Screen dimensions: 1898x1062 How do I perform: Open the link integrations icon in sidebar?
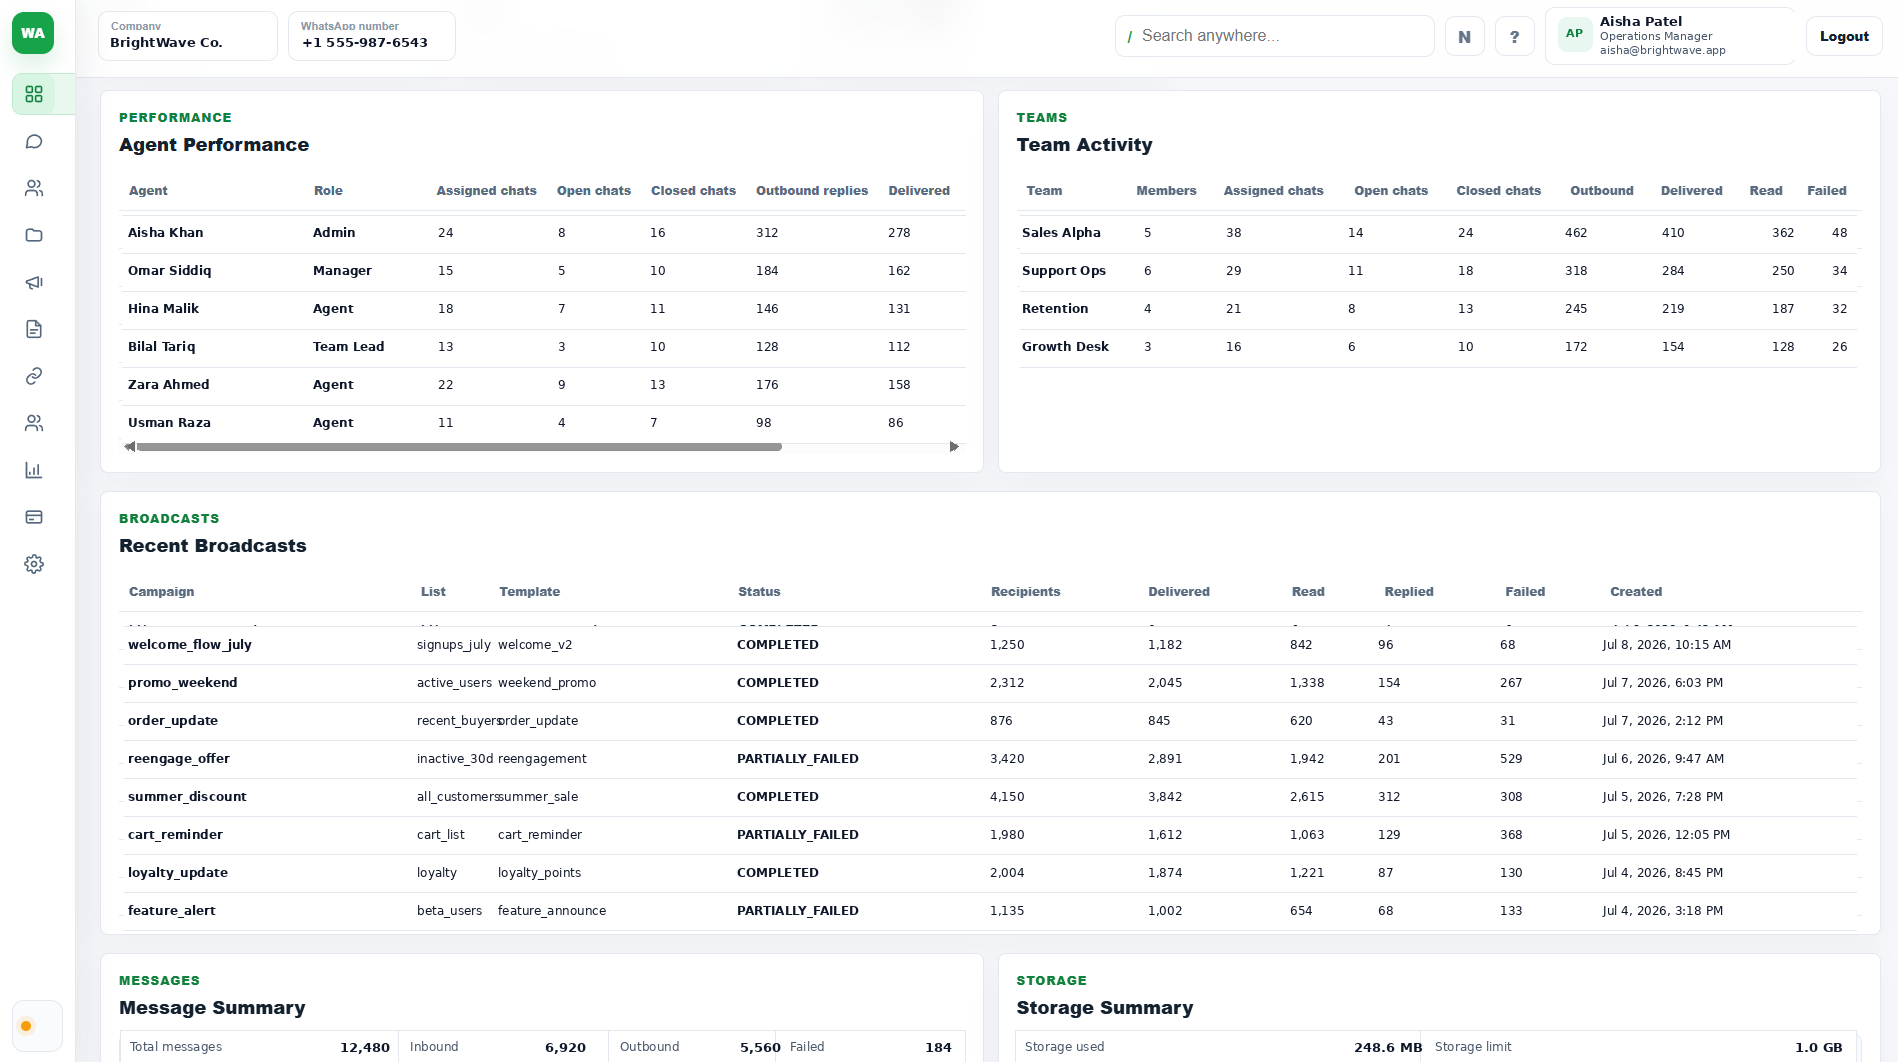(34, 376)
